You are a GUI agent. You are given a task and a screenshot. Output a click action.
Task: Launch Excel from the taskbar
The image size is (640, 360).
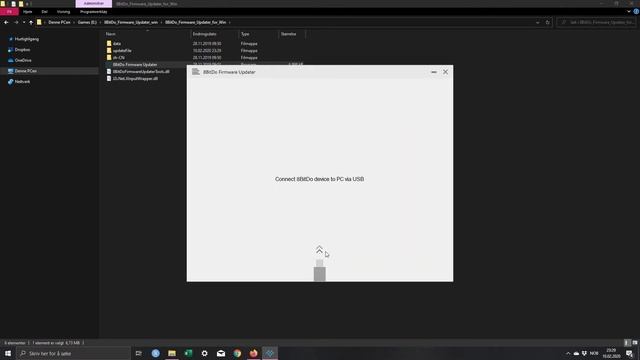coord(188,353)
